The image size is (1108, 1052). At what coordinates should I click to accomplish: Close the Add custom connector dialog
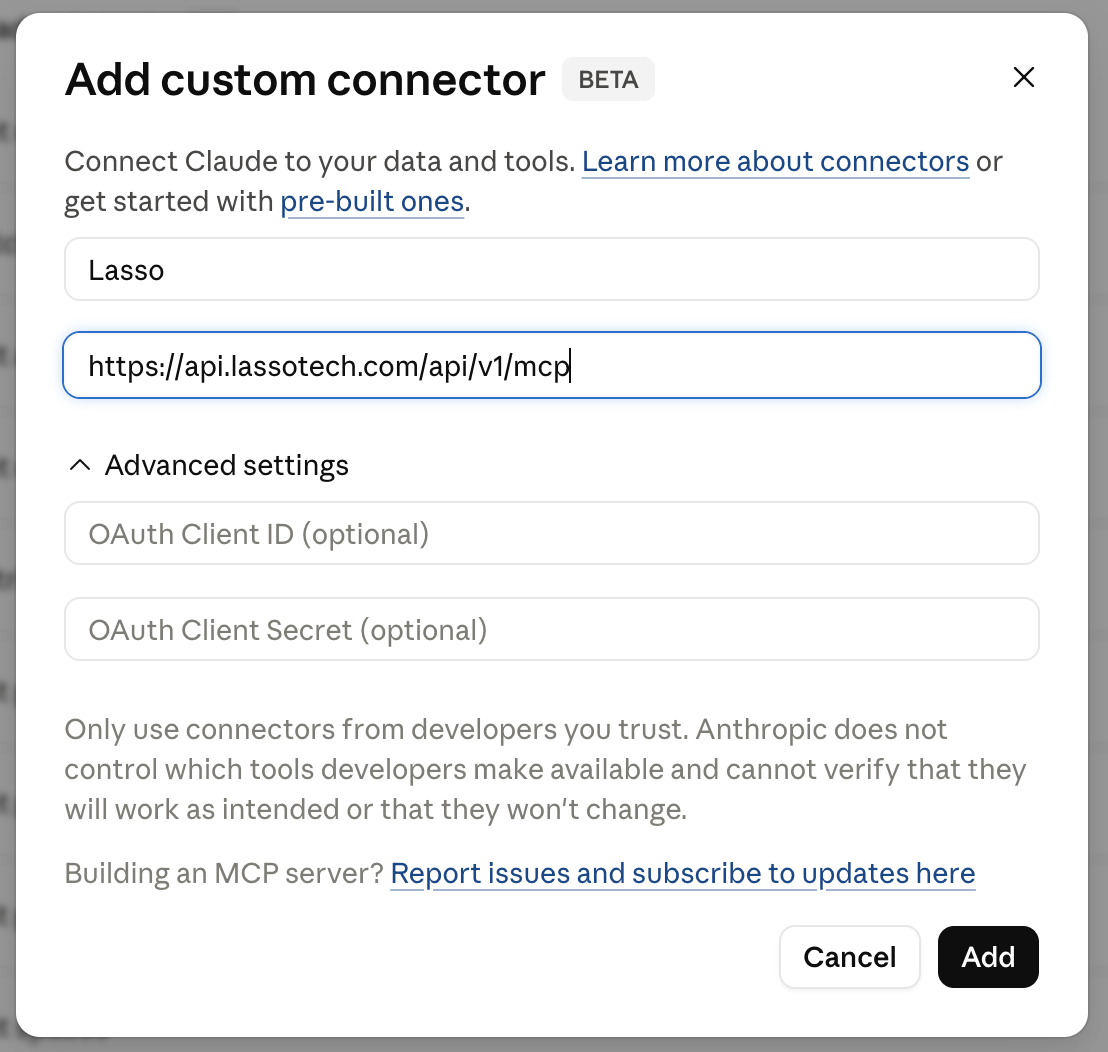point(1023,77)
